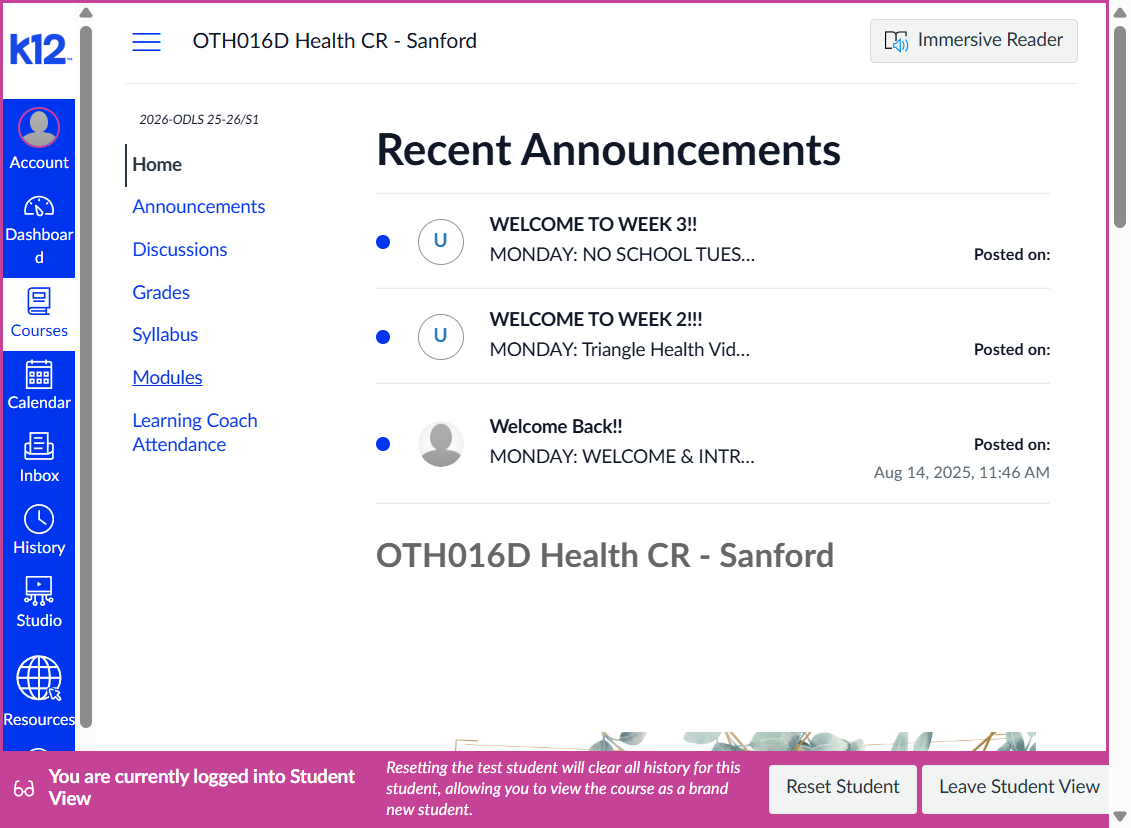
Task: Open the WELCOME TO WEEK 2!!! announcement
Action: pos(596,320)
